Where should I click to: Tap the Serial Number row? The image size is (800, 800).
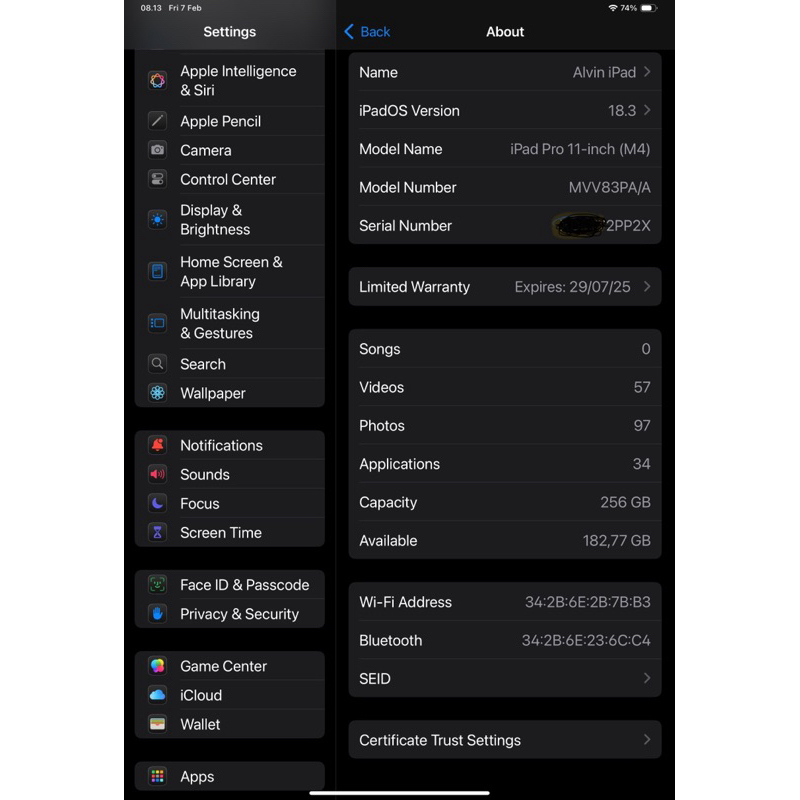coord(505,226)
